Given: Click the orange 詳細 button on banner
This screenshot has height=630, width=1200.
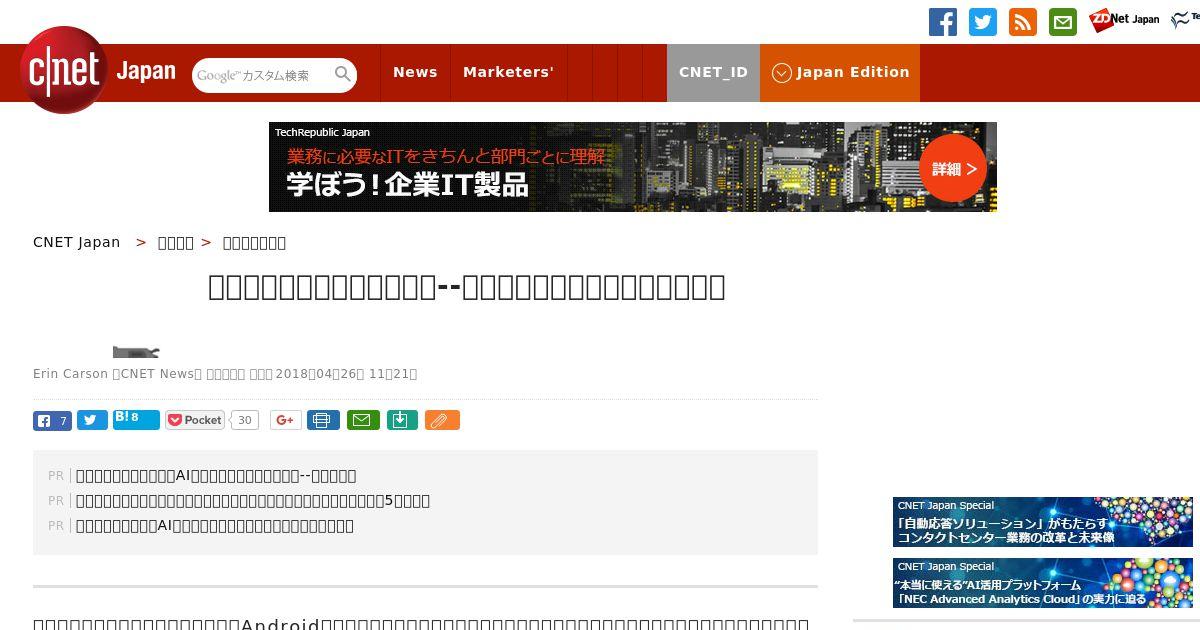Looking at the screenshot, I should click(953, 168).
